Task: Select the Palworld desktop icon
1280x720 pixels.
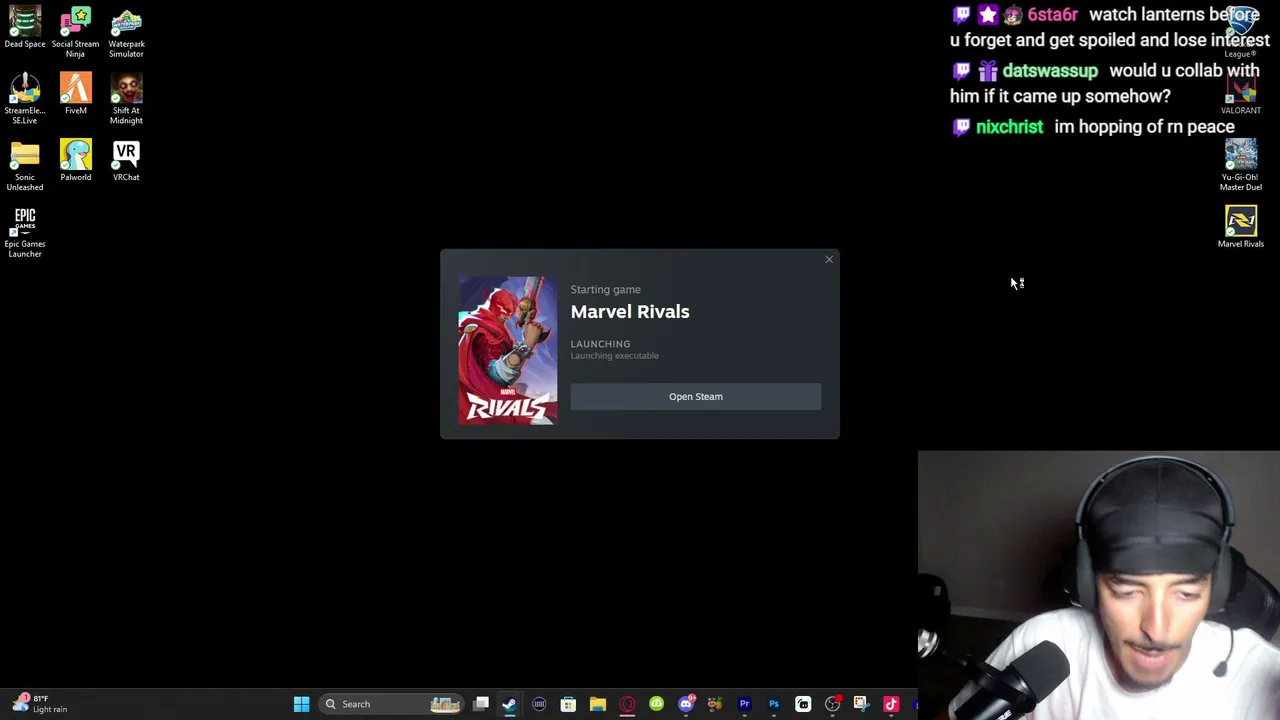Action: (75, 160)
